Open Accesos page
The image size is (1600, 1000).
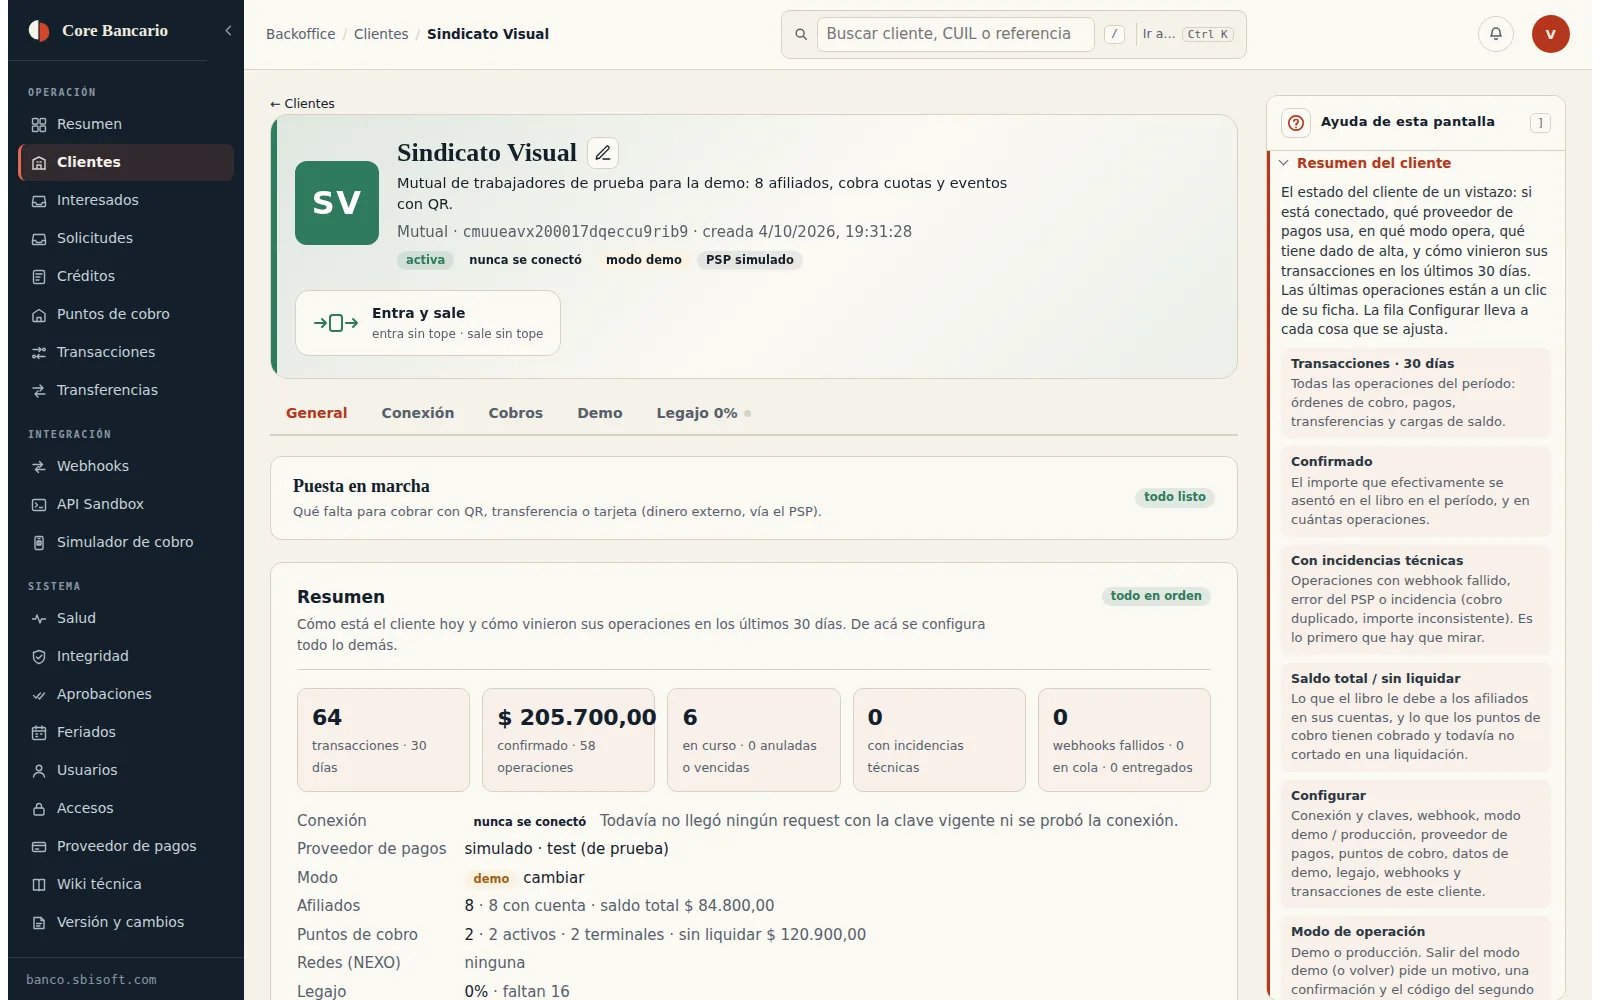click(x=126, y=808)
